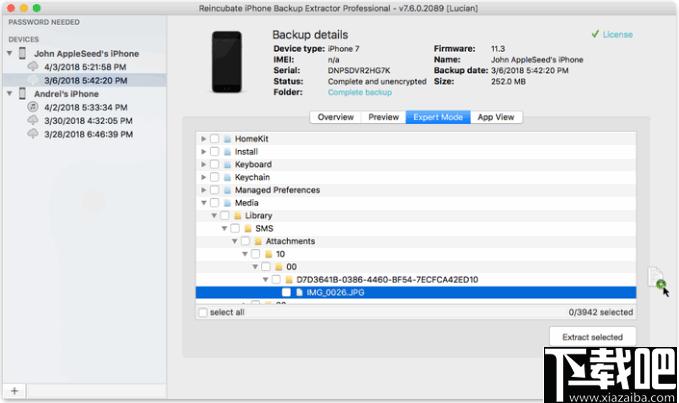
Task: Select the IMG_0026.JPG file name
Action: [335, 293]
